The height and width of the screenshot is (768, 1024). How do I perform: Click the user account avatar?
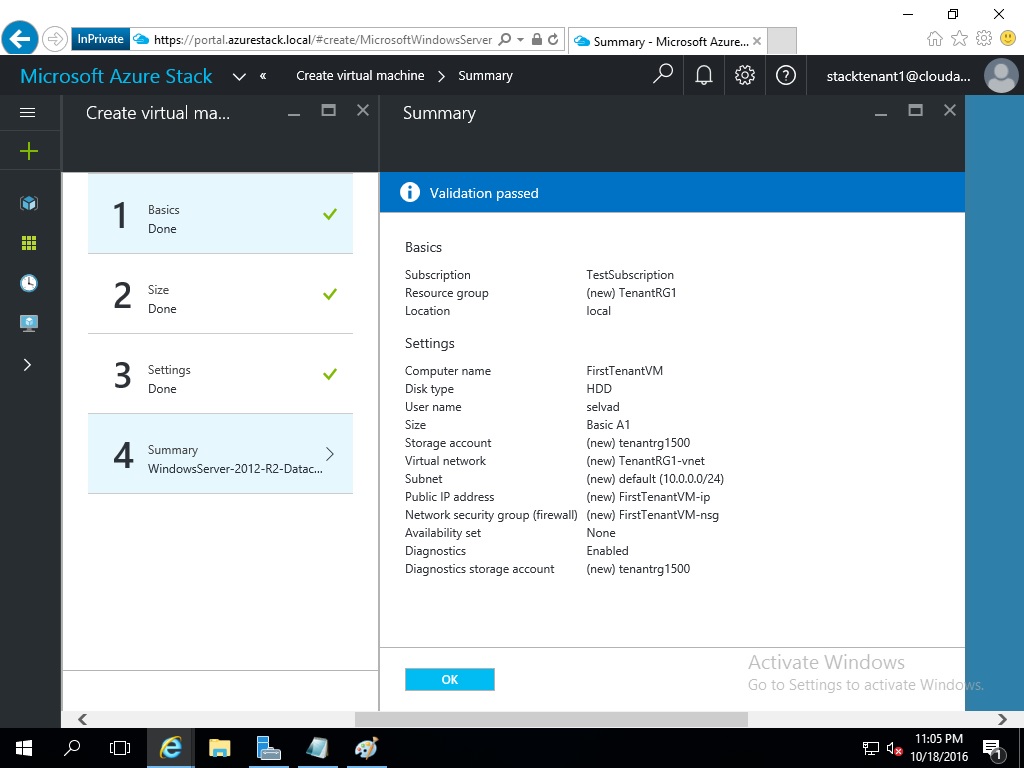point(1001,76)
